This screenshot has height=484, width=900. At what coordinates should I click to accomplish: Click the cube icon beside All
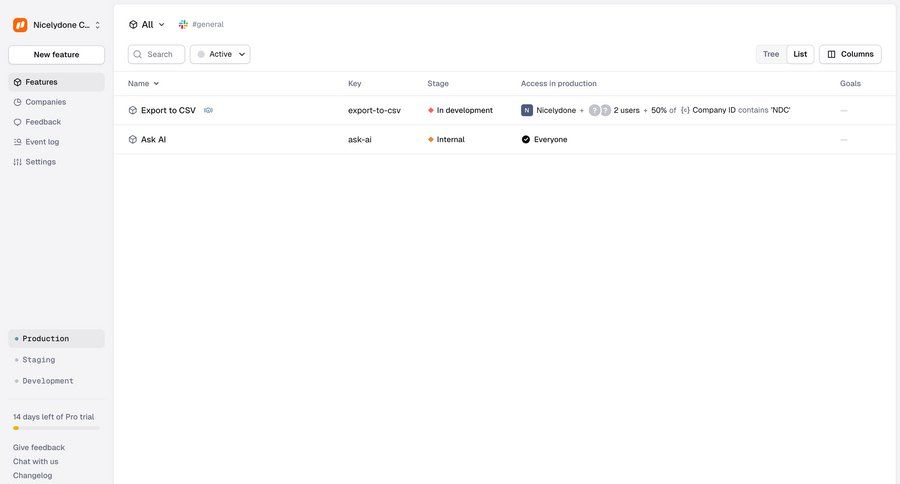[x=133, y=25]
